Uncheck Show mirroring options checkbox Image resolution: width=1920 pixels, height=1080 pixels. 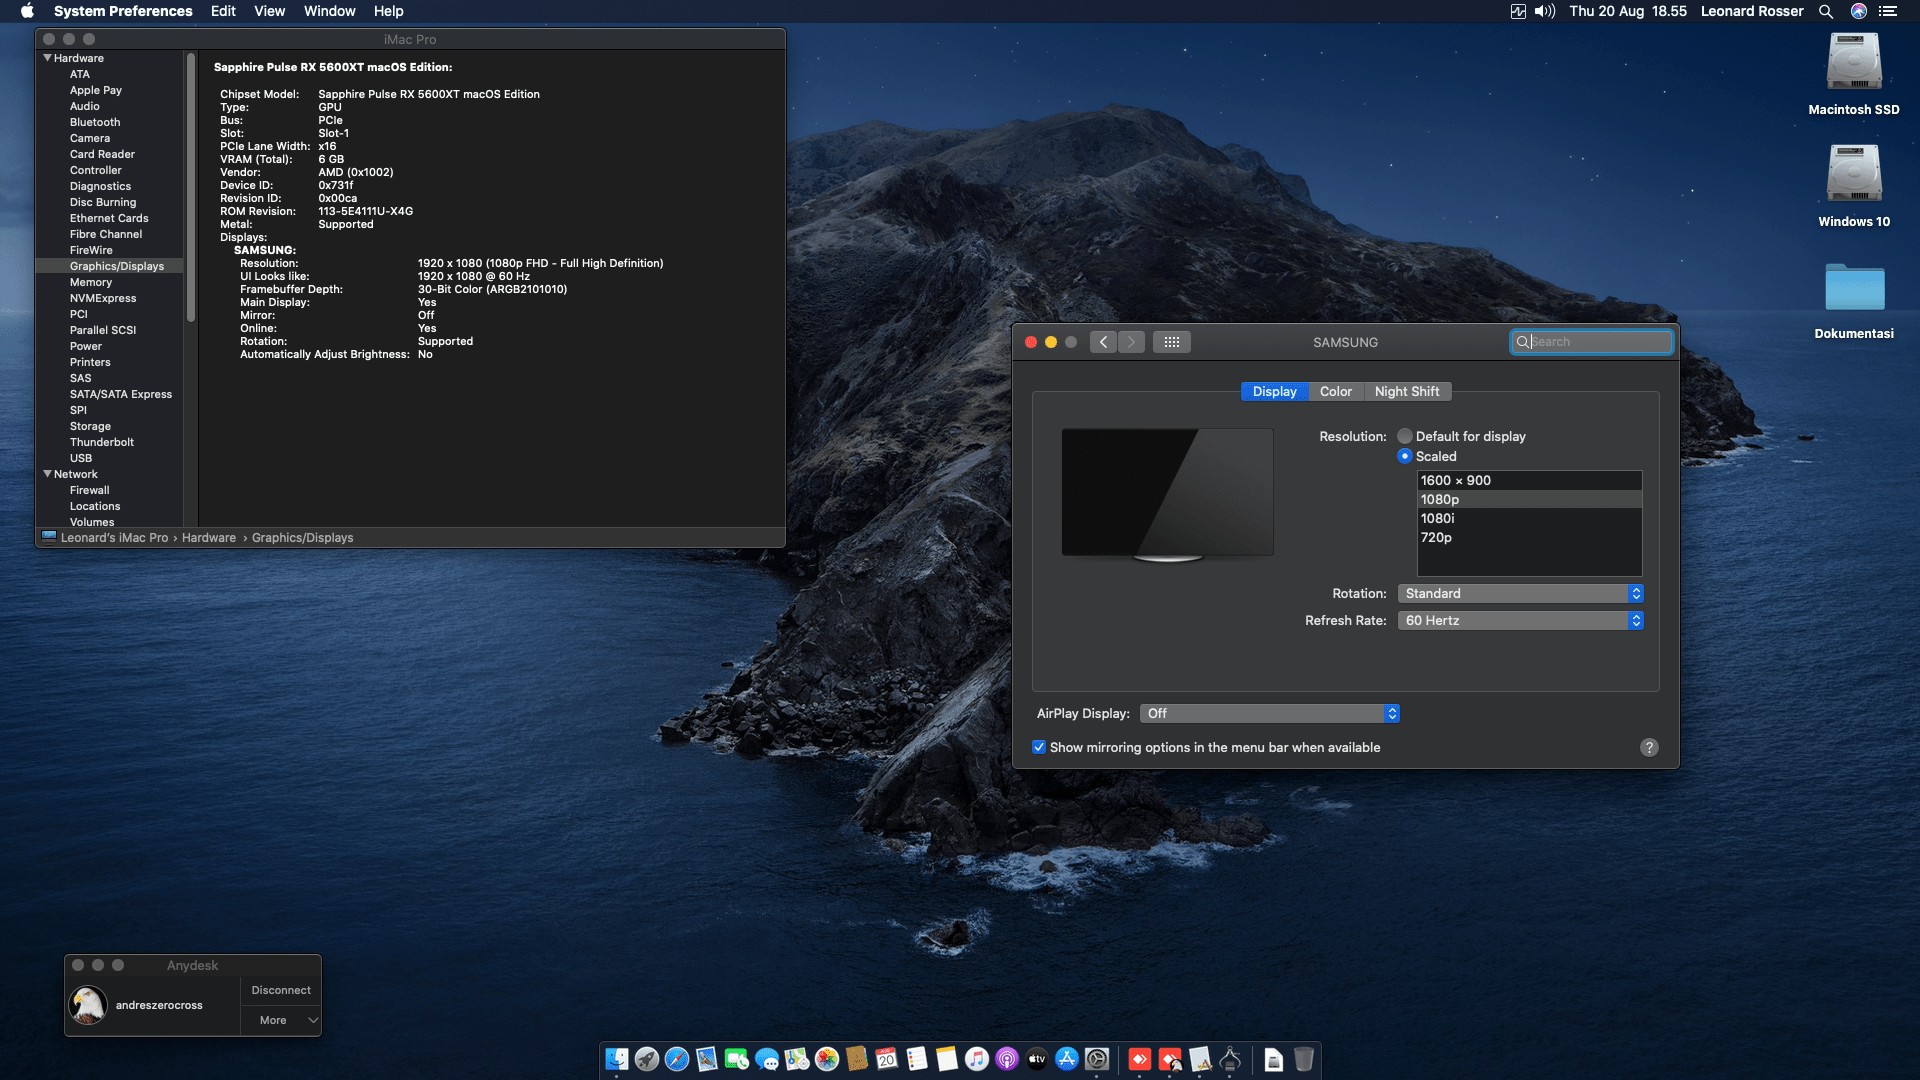(1039, 747)
